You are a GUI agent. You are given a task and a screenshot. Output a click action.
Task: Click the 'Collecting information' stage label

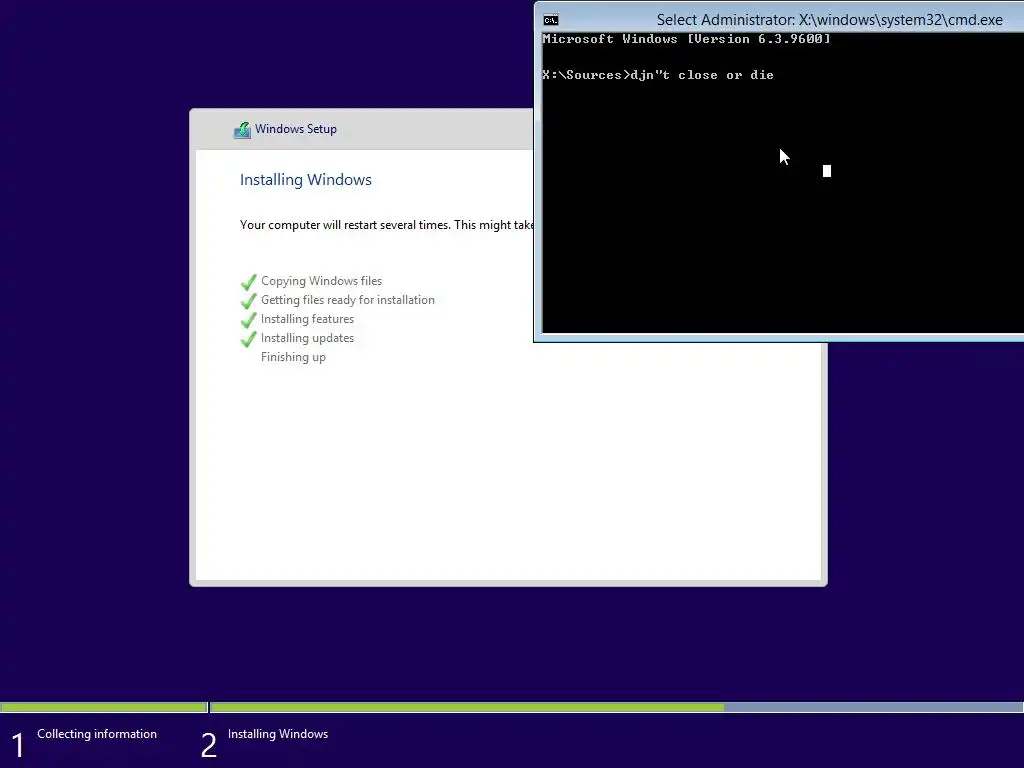click(97, 734)
